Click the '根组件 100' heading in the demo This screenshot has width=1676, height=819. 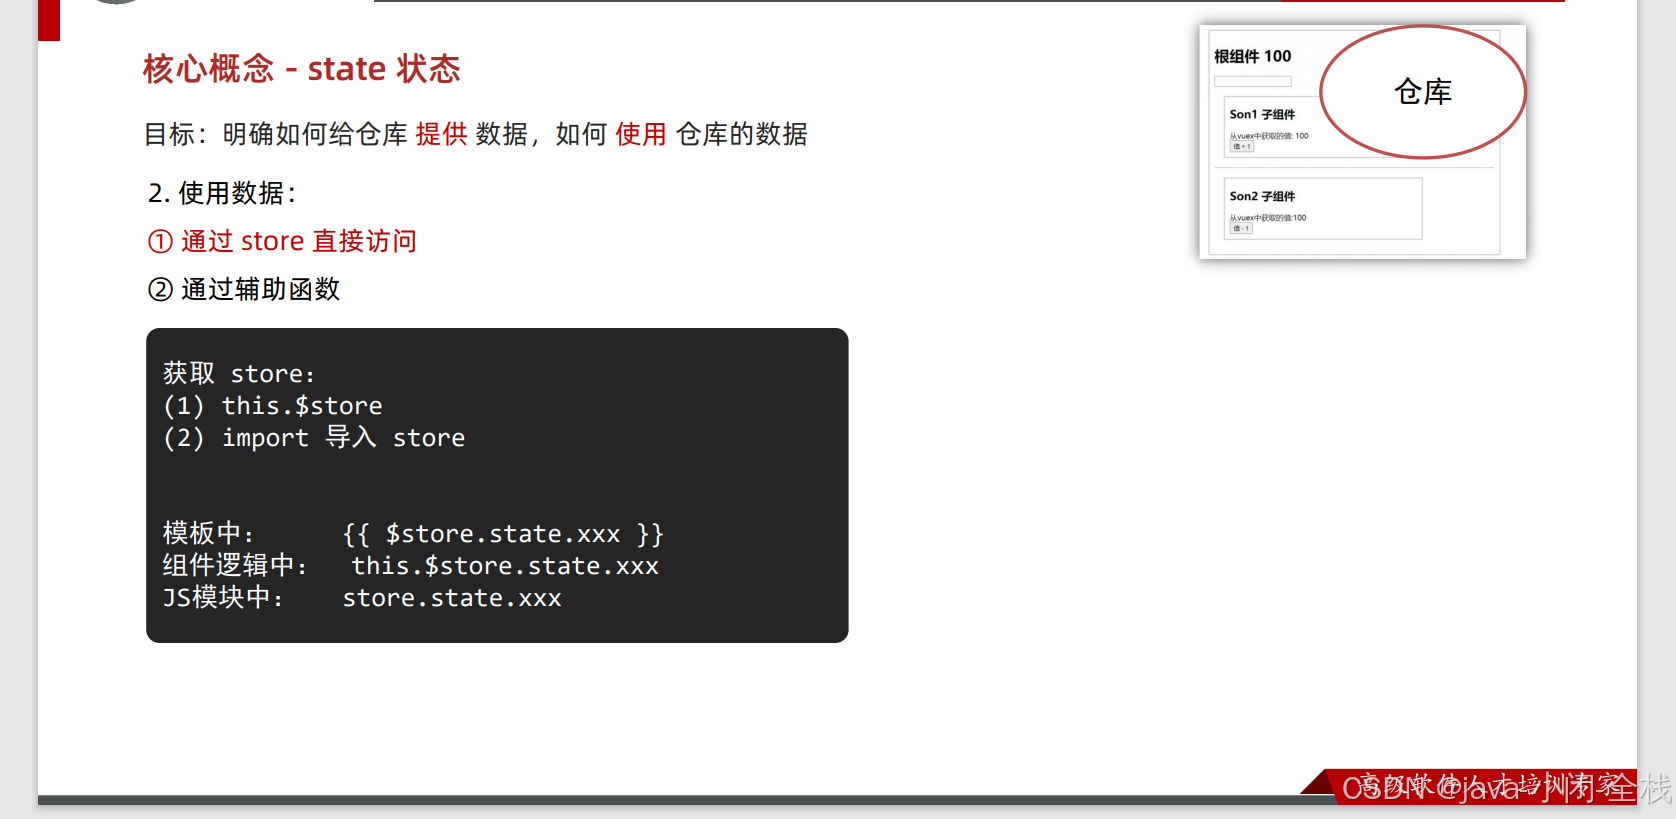[1253, 56]
